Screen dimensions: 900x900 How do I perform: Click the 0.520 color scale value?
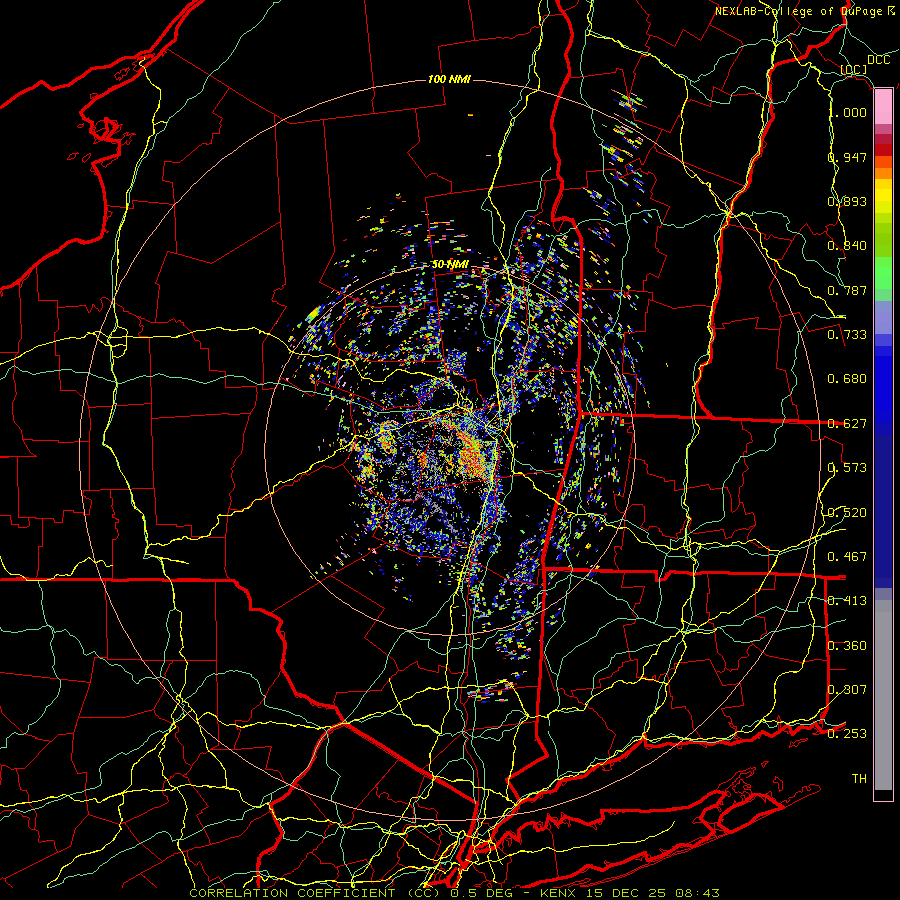coord(847,513)
